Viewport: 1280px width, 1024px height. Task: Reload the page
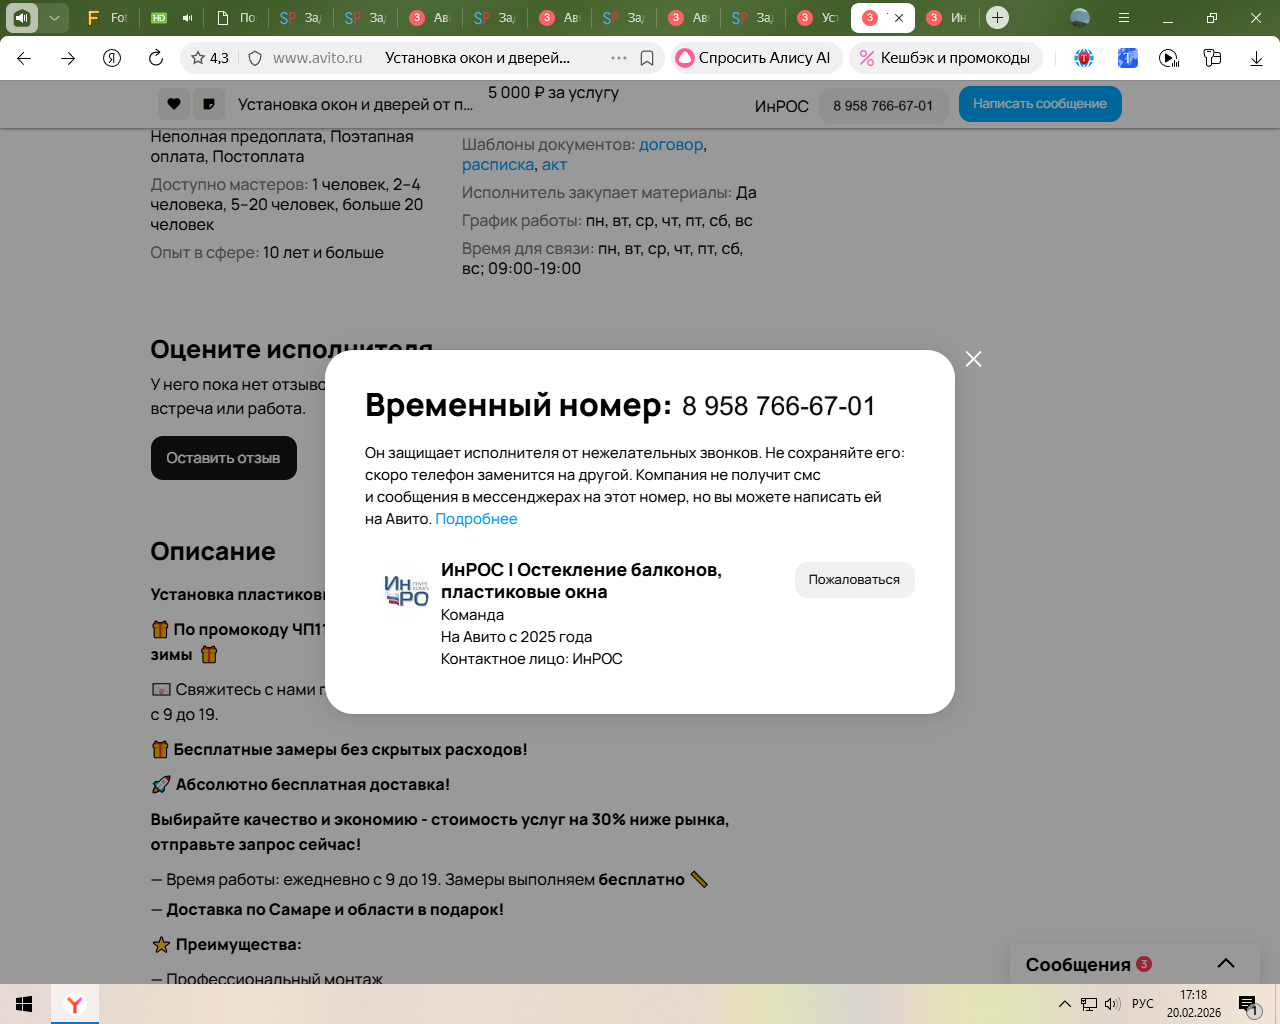[156, 58]
